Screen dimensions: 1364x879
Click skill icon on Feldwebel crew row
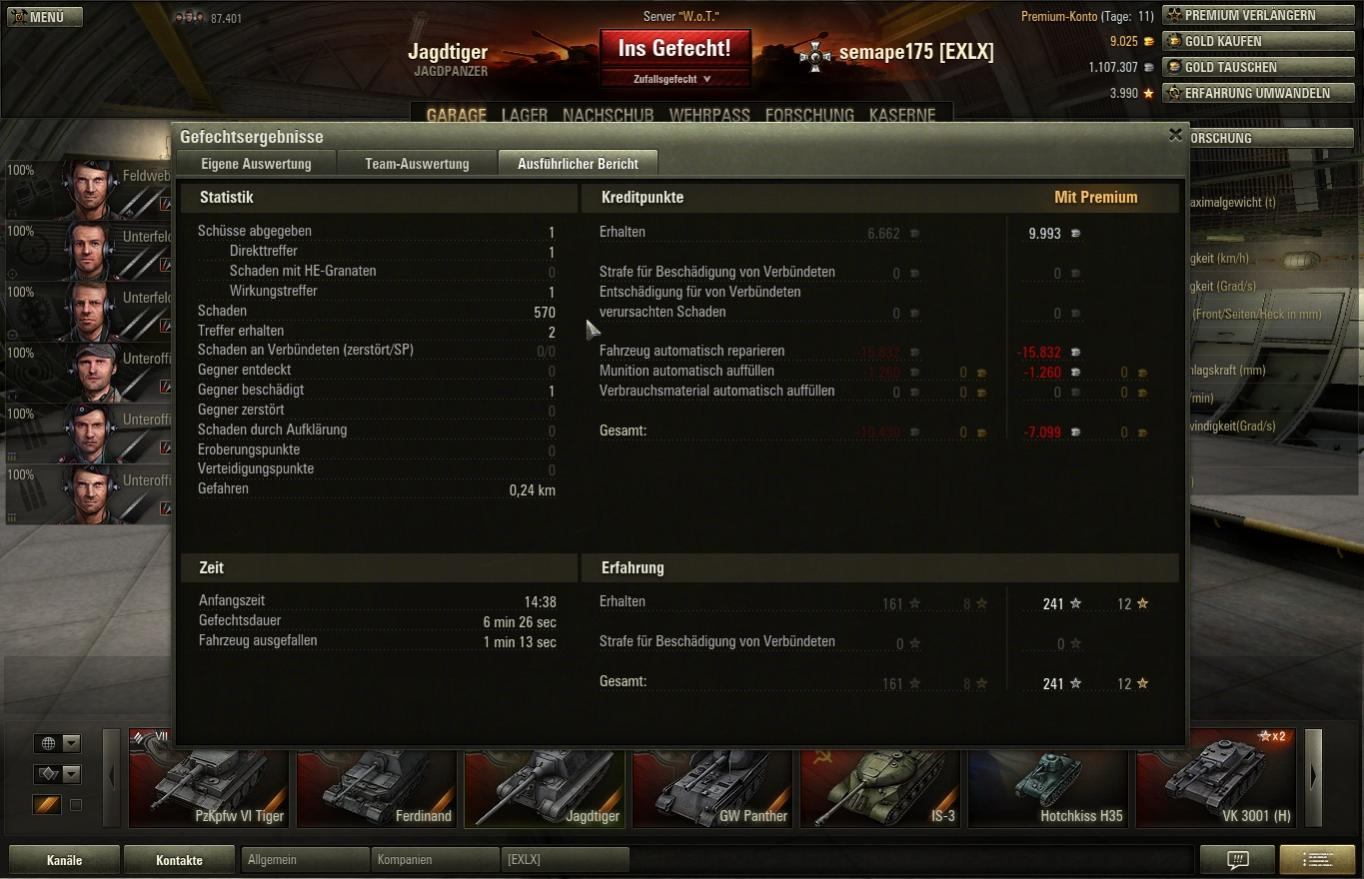(165, 204)
